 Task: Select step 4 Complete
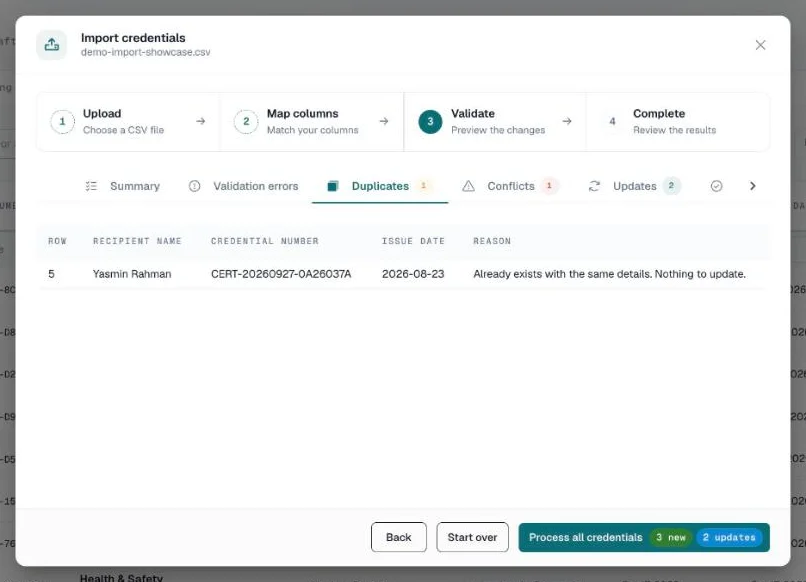coord(677,122)
